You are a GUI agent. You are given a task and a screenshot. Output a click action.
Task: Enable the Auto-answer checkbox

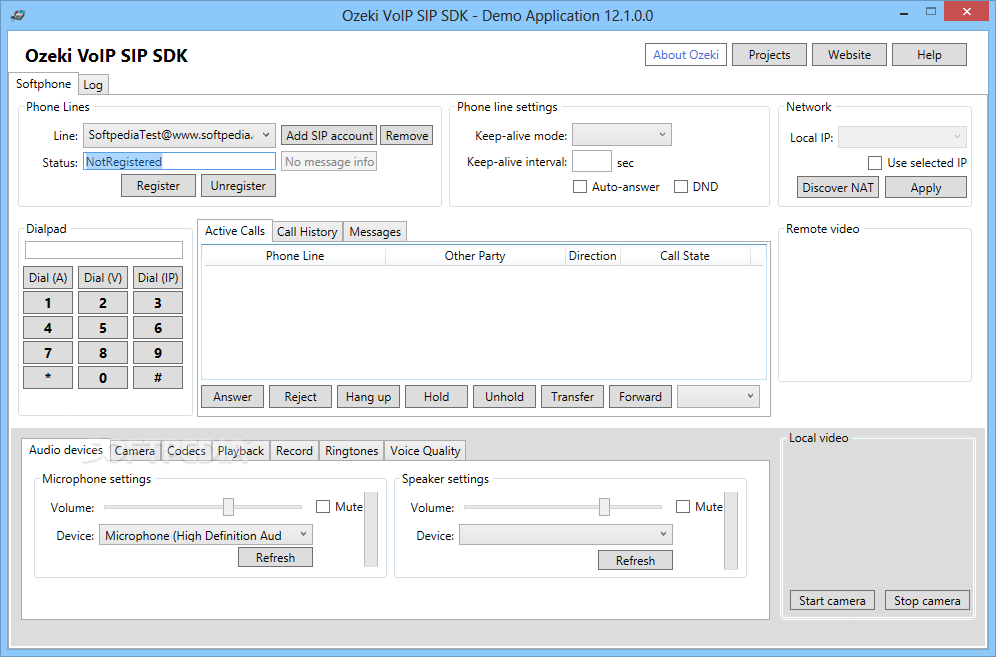pos(579,187)
